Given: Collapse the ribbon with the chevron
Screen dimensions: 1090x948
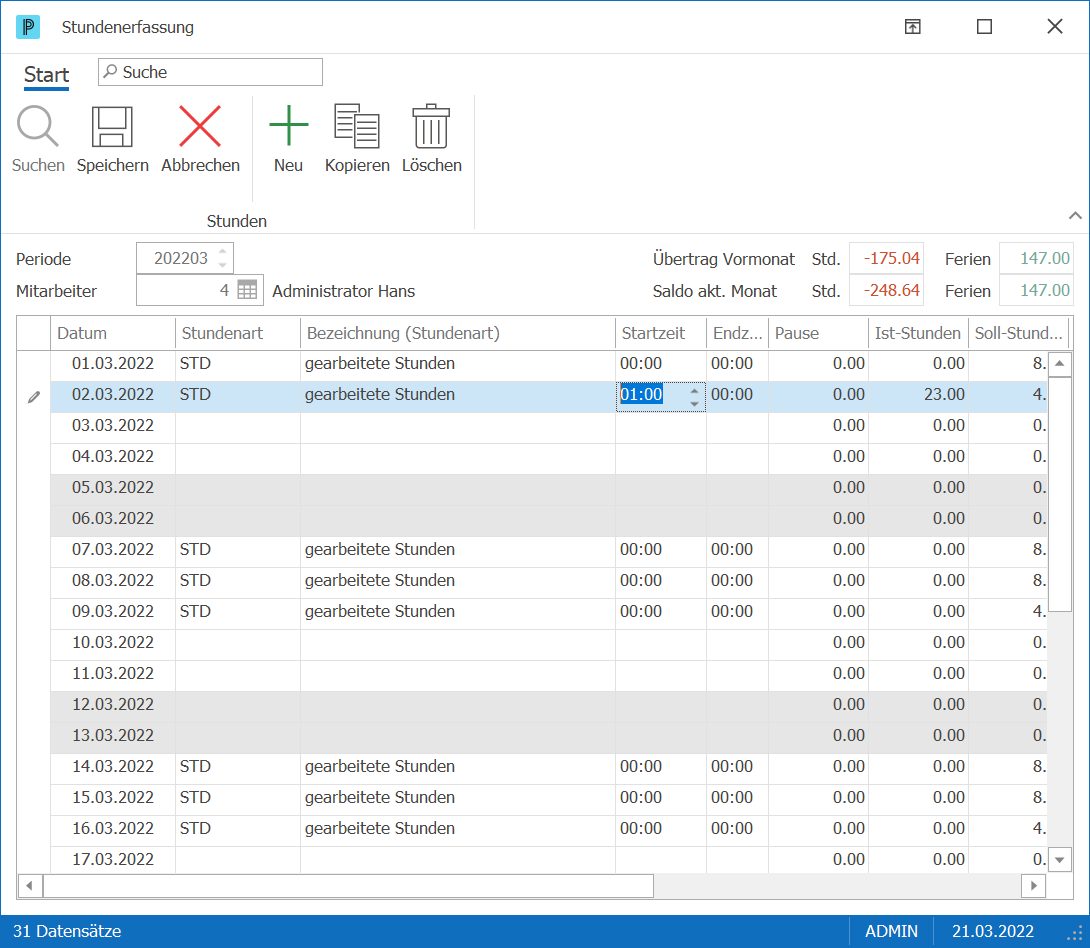Looking at the screenshot, I should pos(1075,215).
